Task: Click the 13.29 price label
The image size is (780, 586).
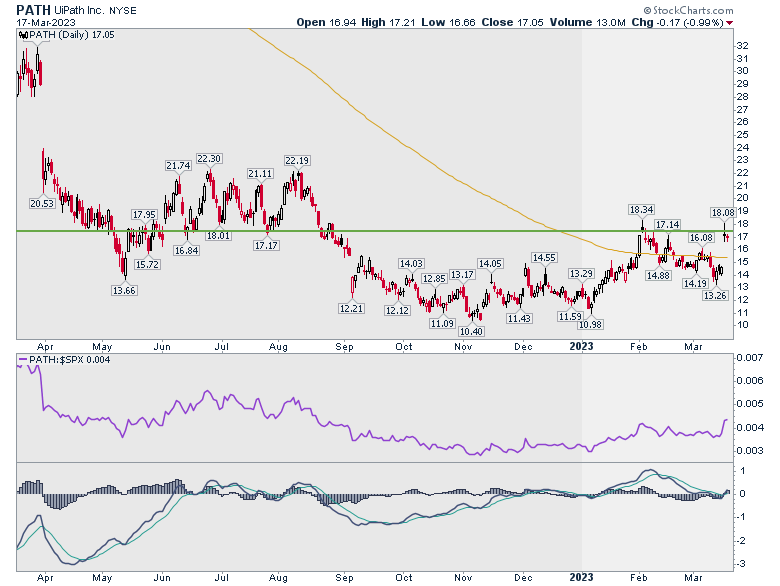Action: [581, 274]
